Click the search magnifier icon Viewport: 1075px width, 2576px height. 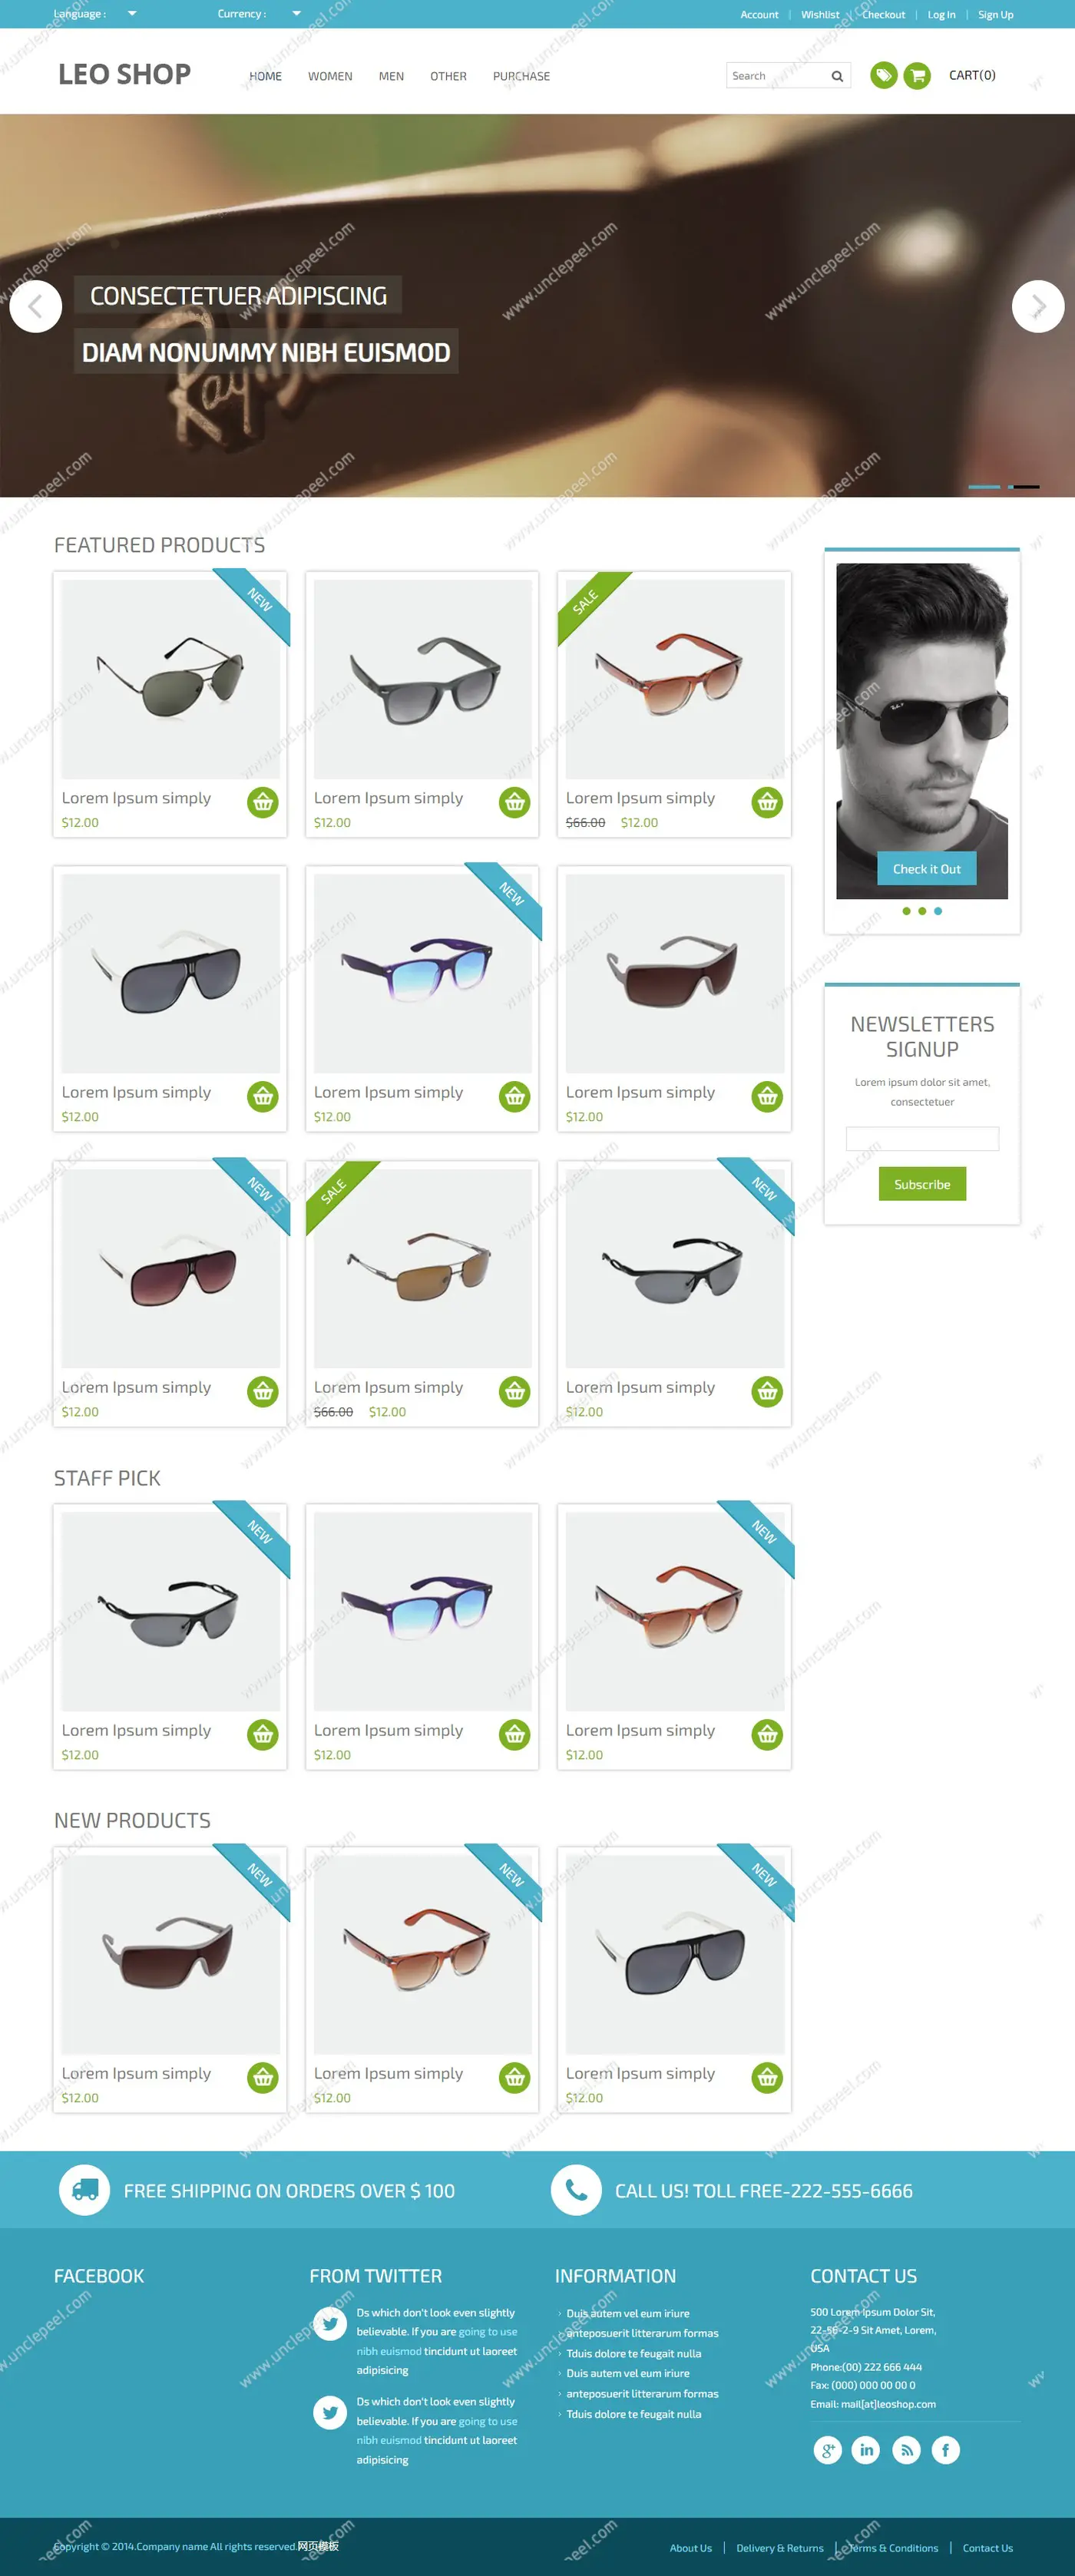click(837, 76)
